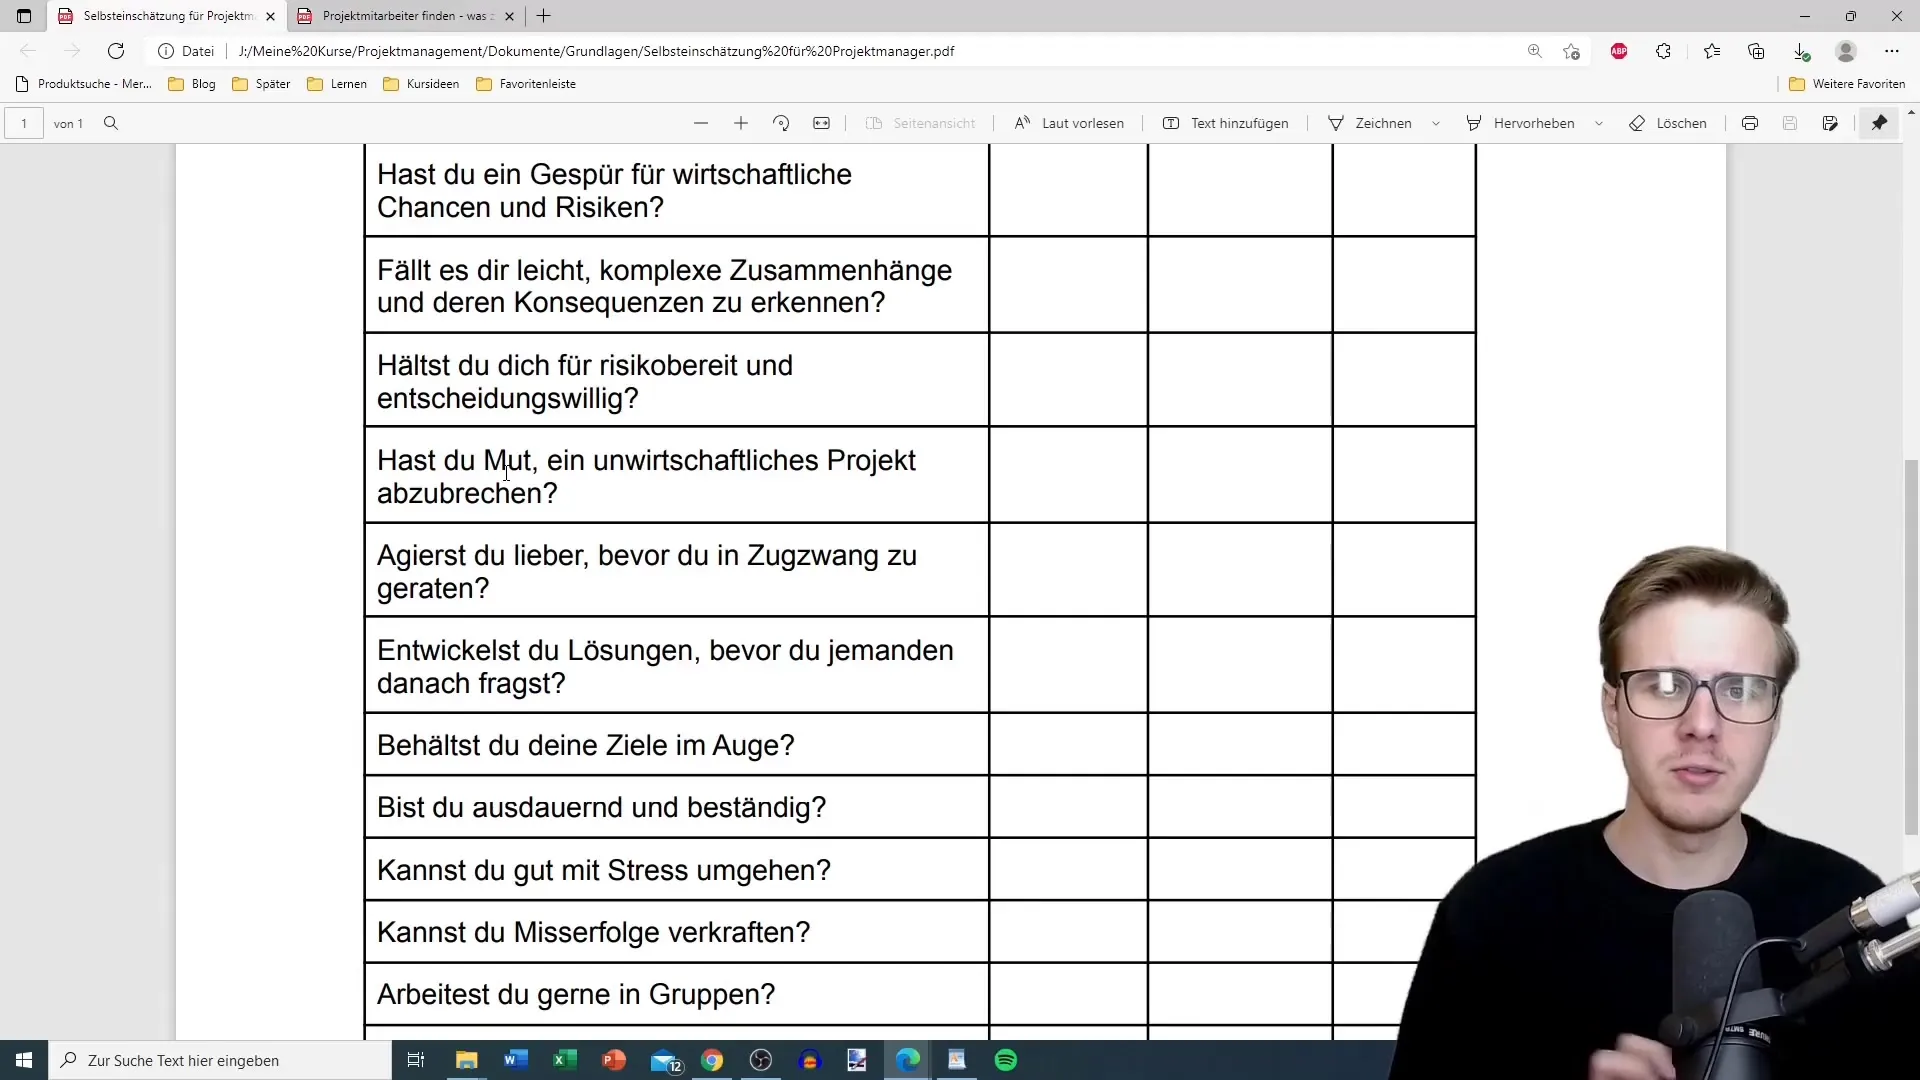This screenshot has height=1080, width=1920.
Task: Click the text "Arbeitest du gerne in Gruppen?"
Action: 576,994
